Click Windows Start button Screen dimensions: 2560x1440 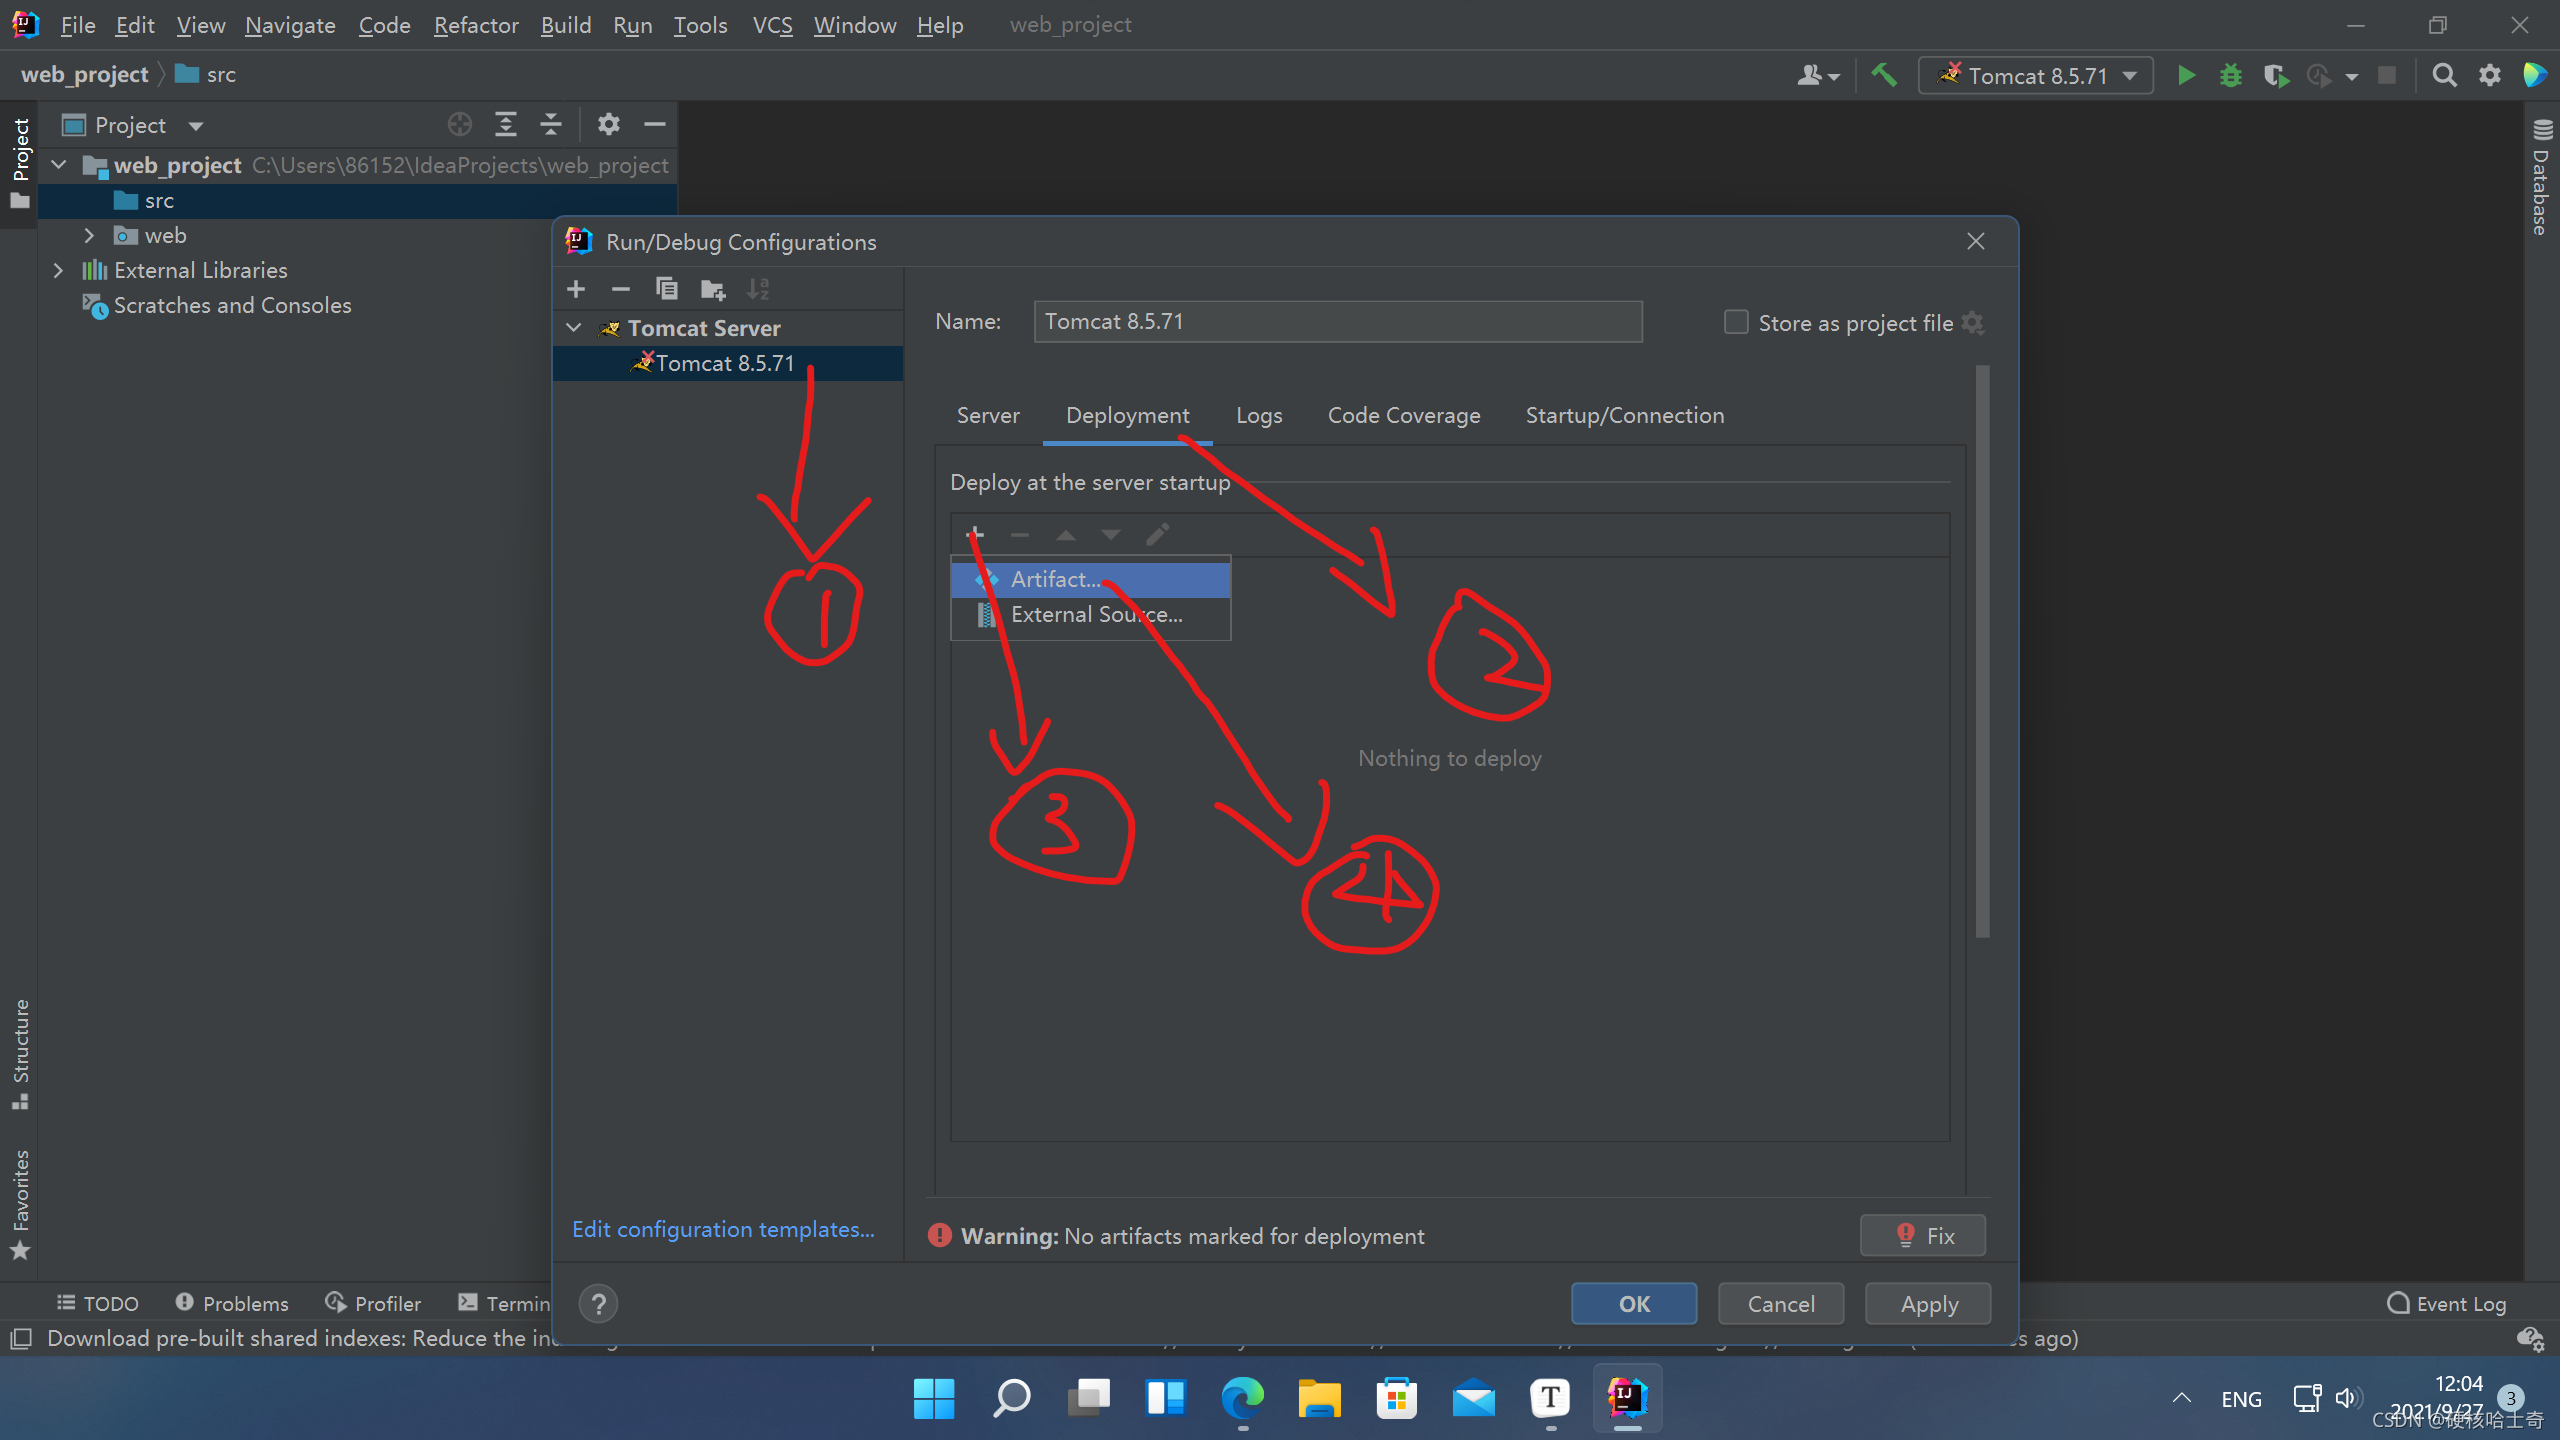[x=934, y=1398]
